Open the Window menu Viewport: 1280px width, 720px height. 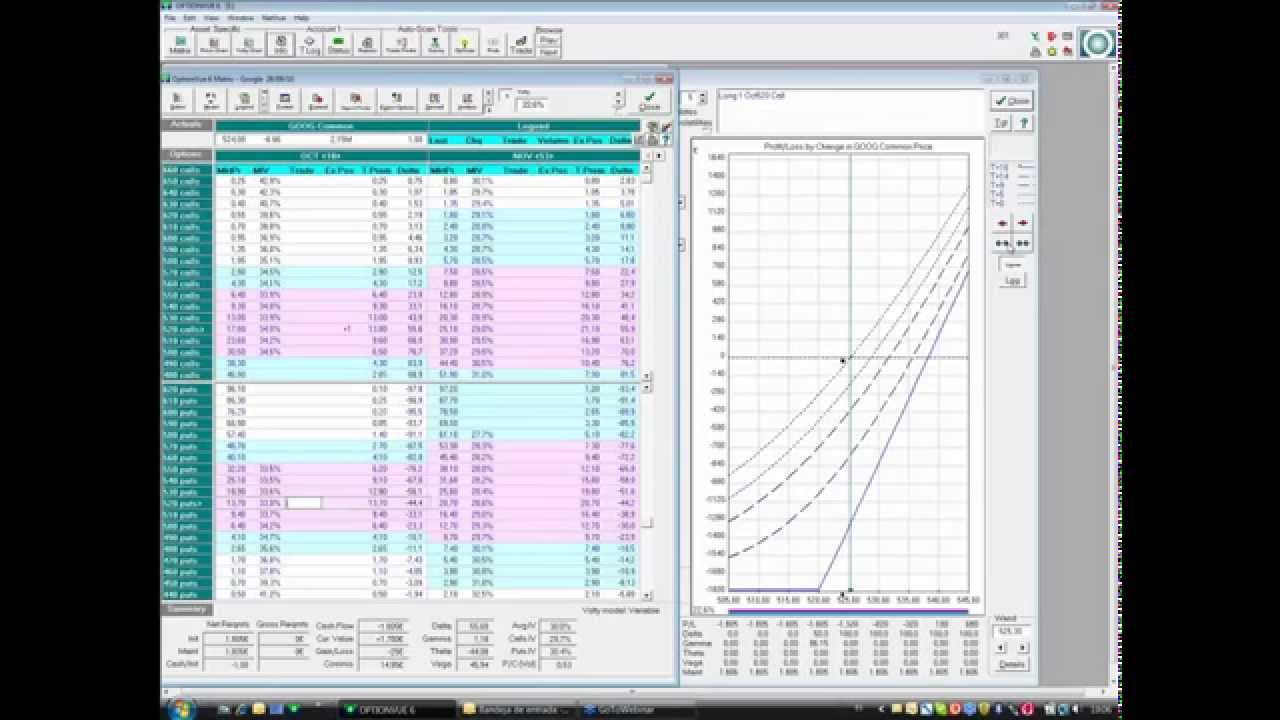pos(240,18)
